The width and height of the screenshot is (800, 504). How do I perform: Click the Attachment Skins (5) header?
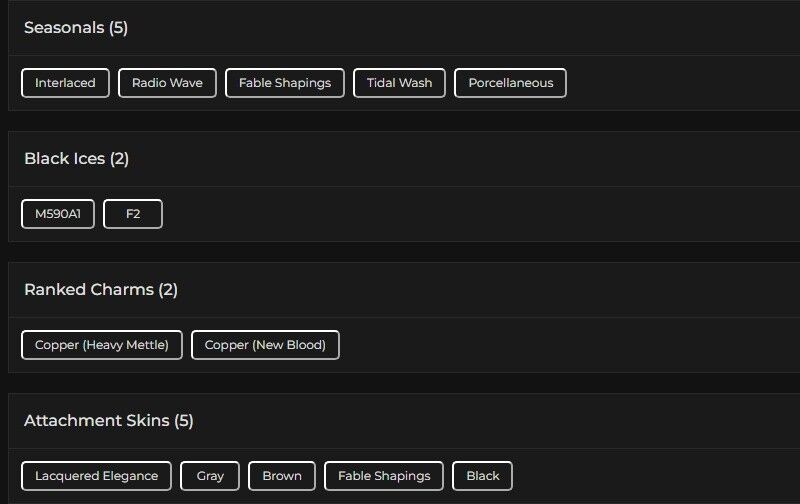[x=109, y=421]
